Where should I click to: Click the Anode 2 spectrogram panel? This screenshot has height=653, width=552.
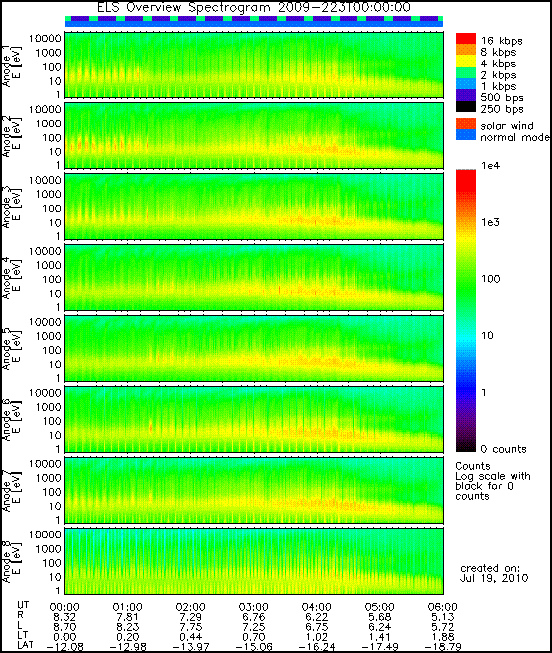pyautogui.click(x=254, y=136)
